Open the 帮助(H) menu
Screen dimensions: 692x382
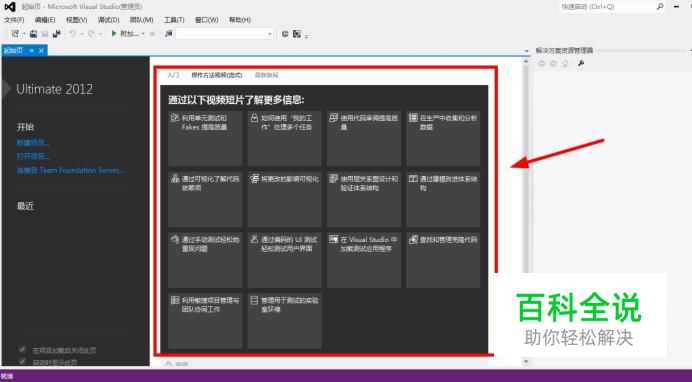click(240, 20)
